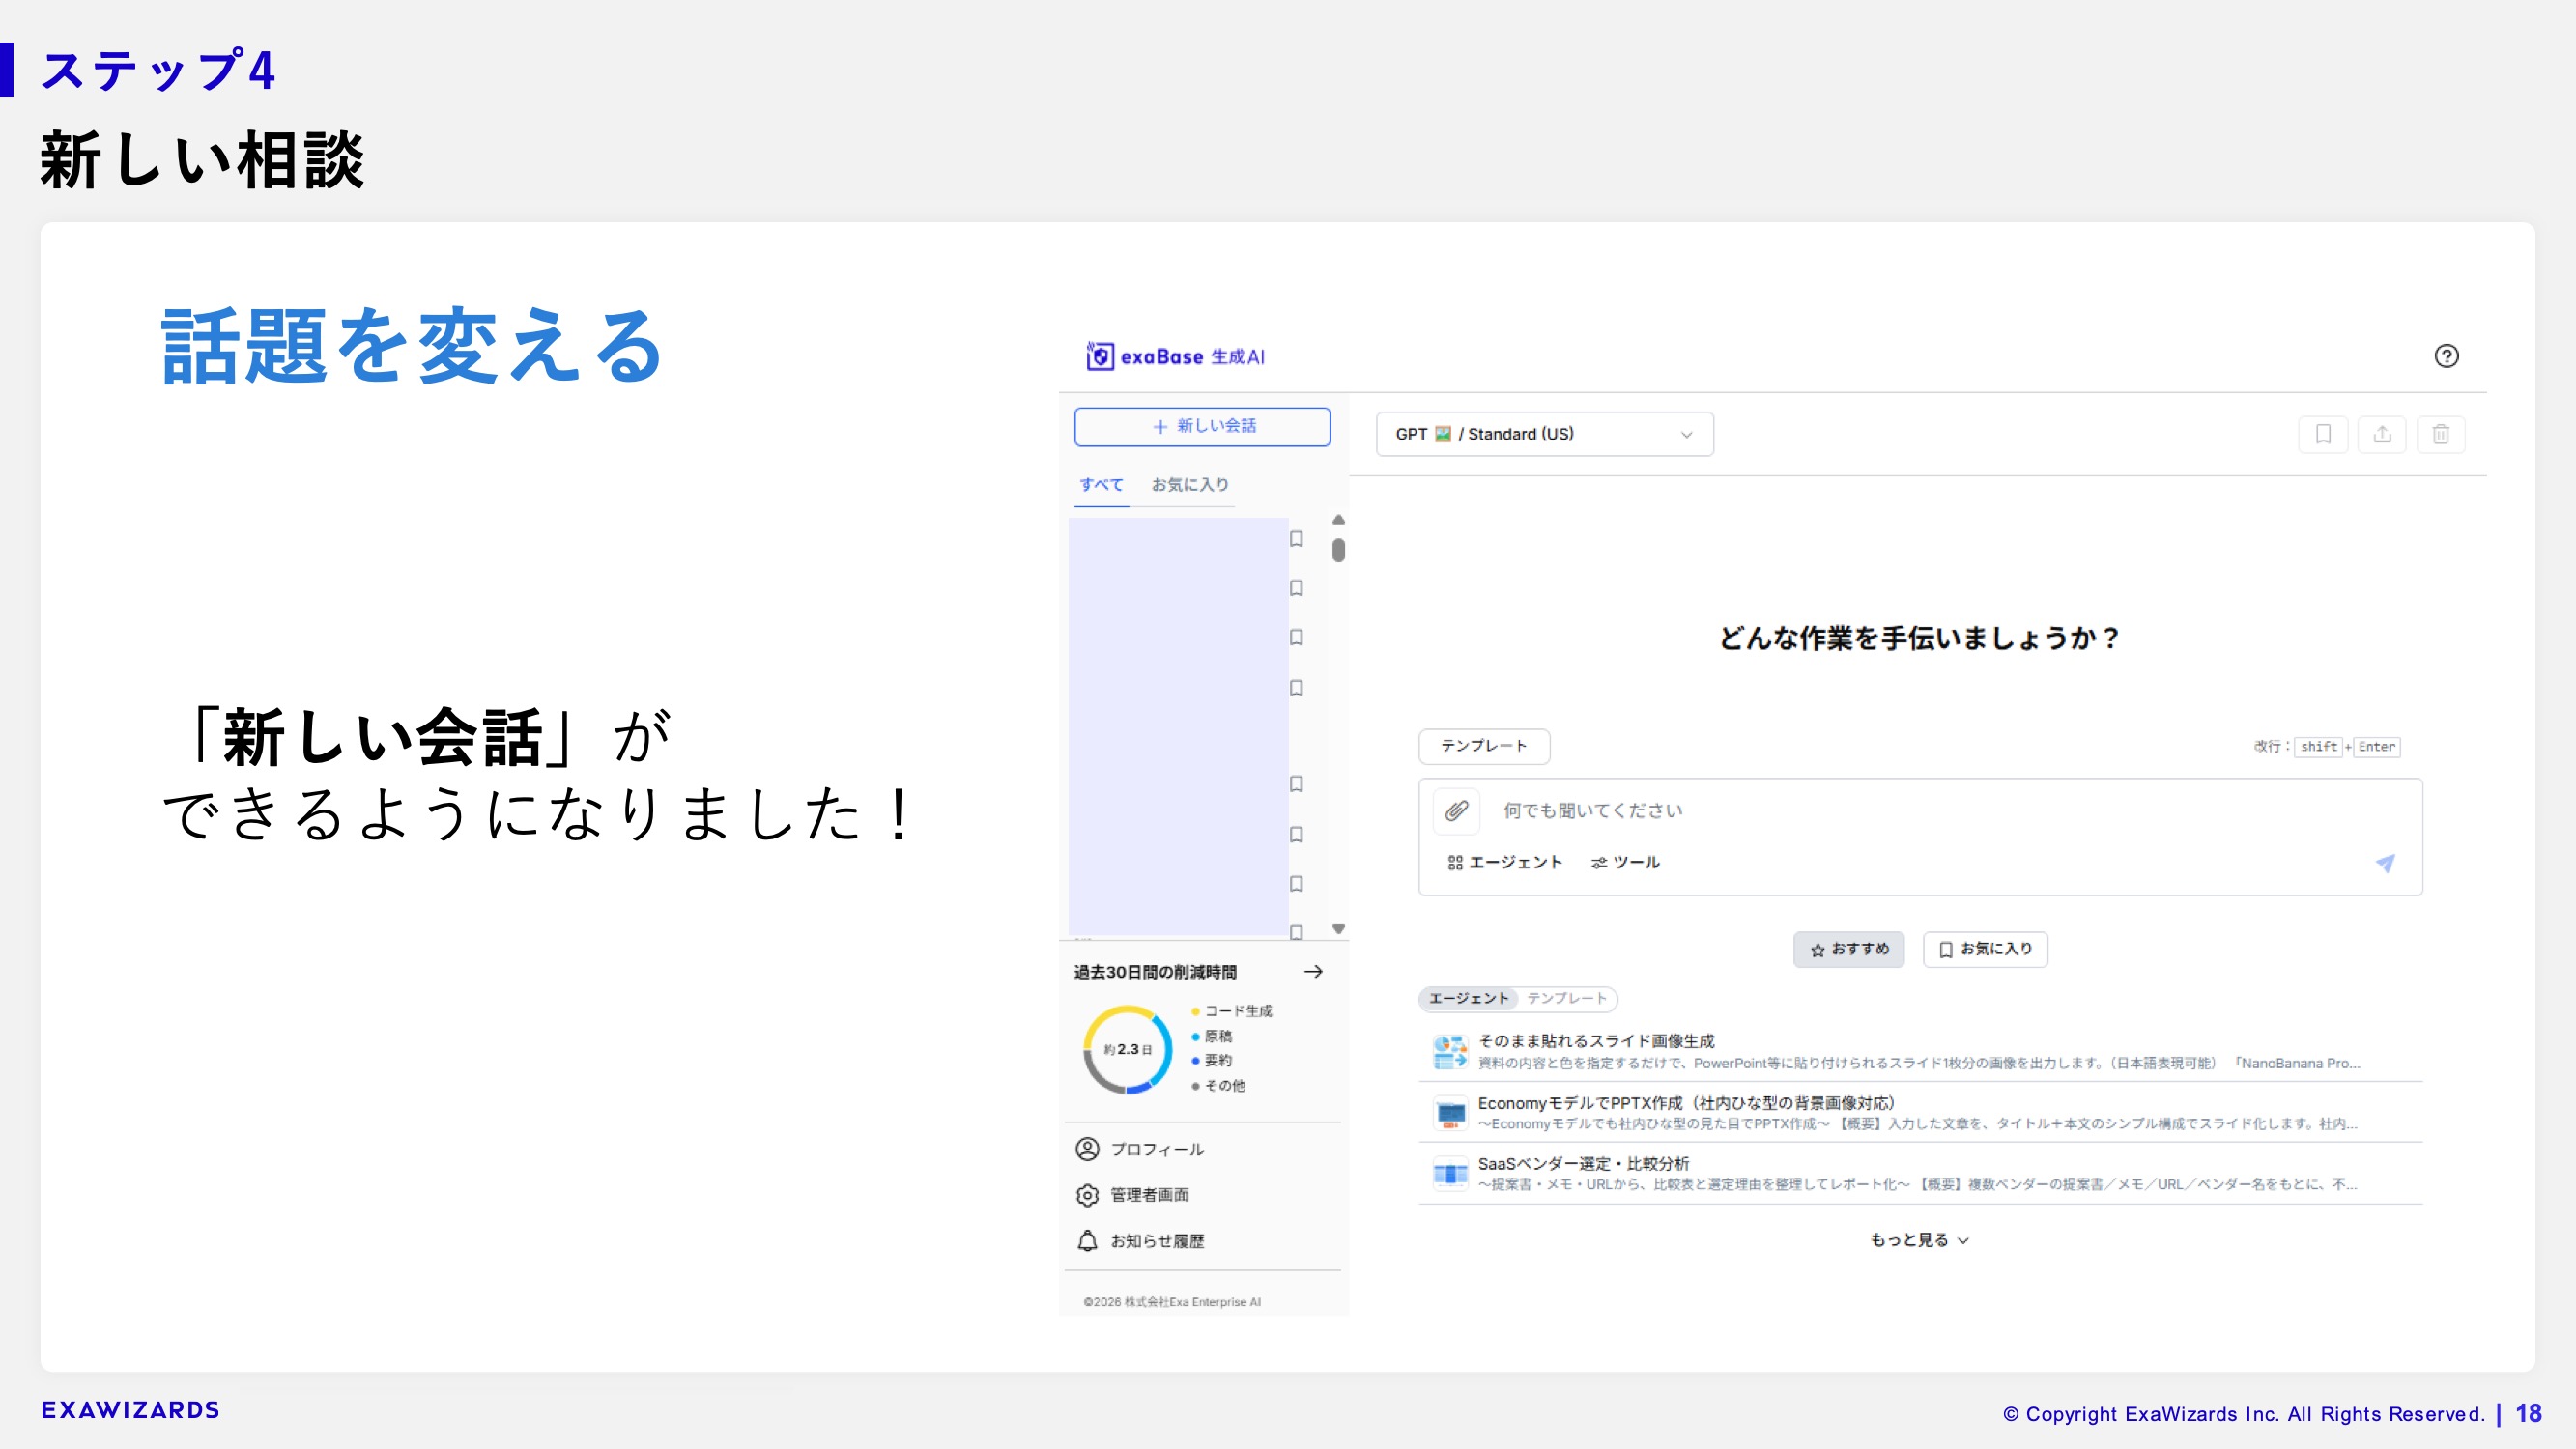Select the おすすめ star filter
This screenshot has width=2576, height=1449.
coord(1849,949)
